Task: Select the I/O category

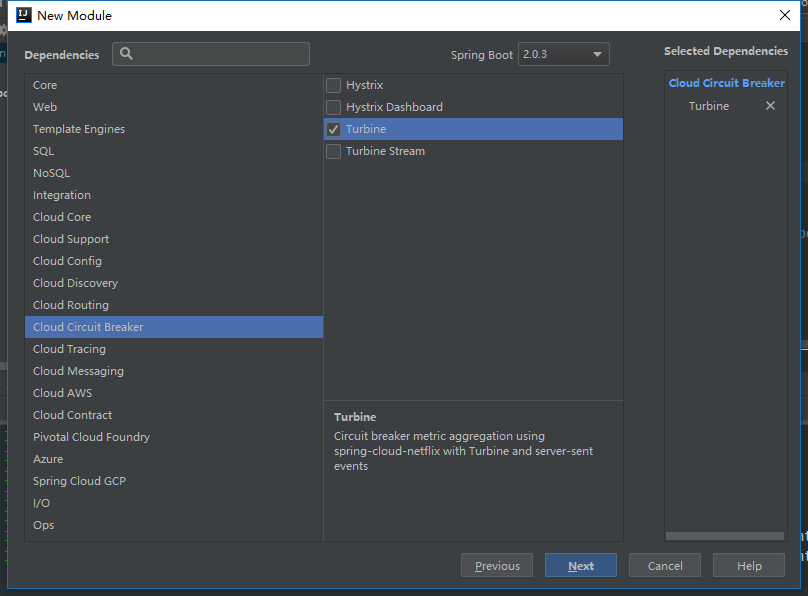Action: point(174,503)
